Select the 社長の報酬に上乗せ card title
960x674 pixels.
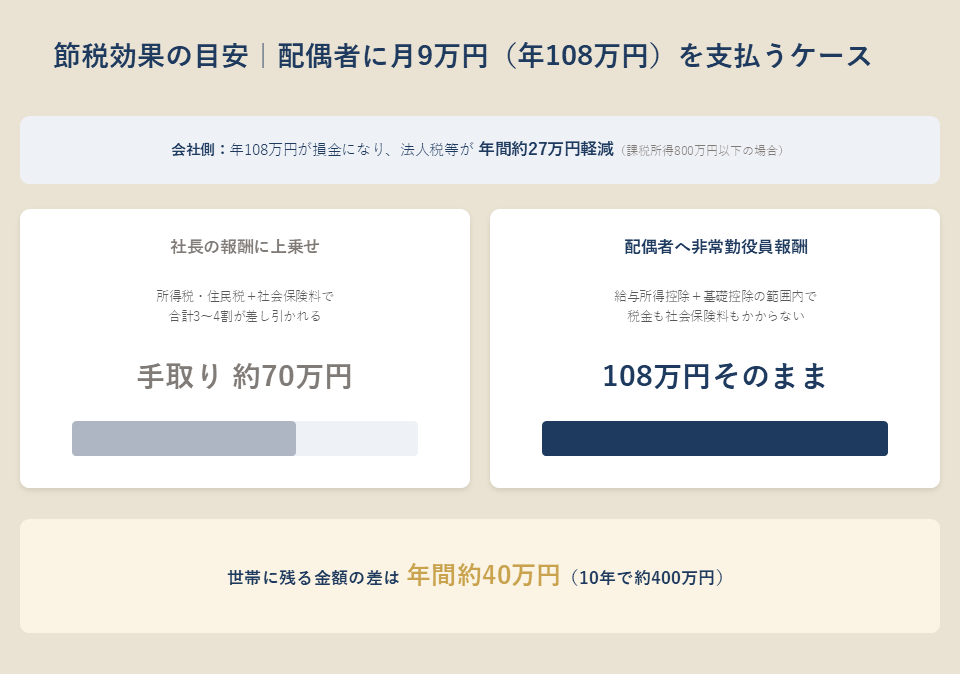tap(245, 246)
